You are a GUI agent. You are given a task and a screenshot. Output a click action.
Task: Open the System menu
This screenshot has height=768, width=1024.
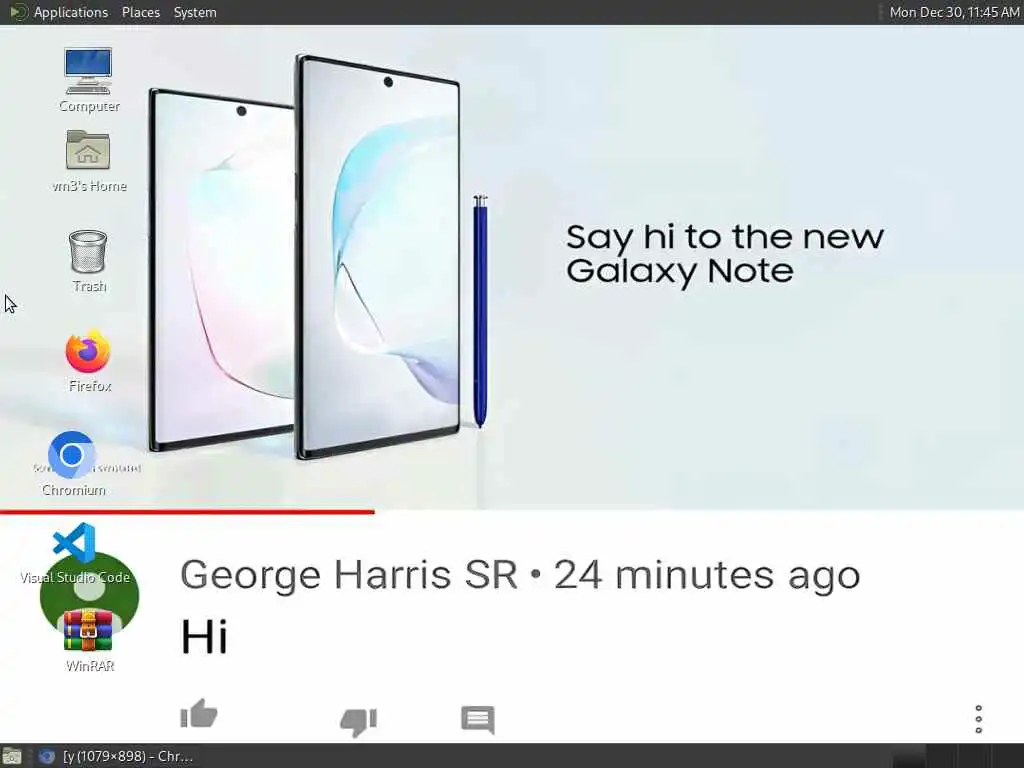click(x=195, y=12)
